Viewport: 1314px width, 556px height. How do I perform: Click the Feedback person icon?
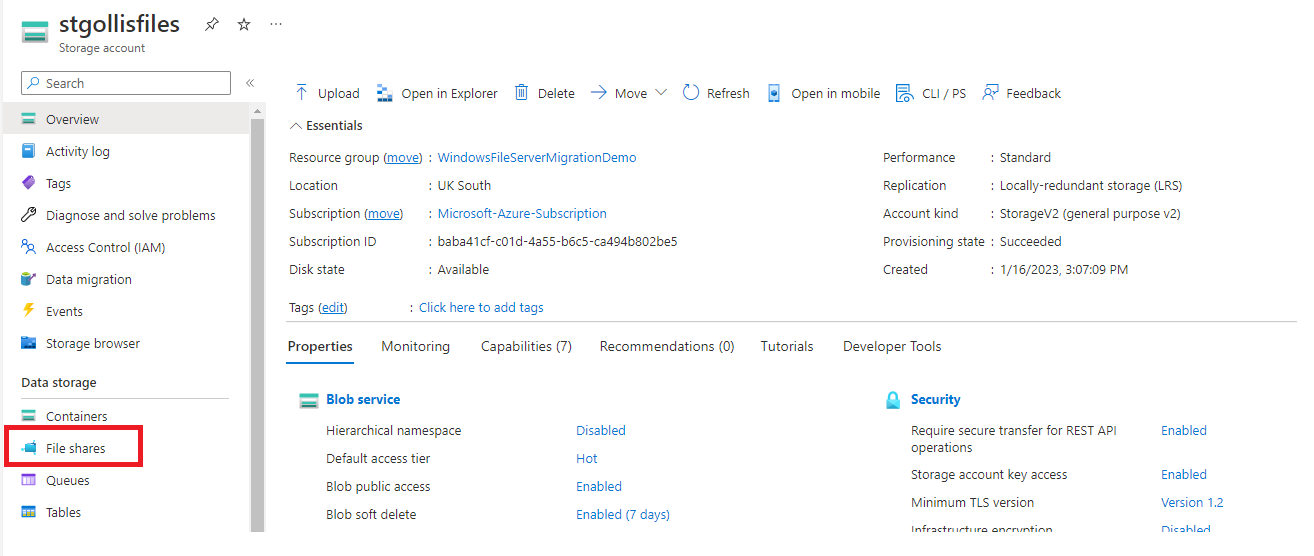point(990,93)
